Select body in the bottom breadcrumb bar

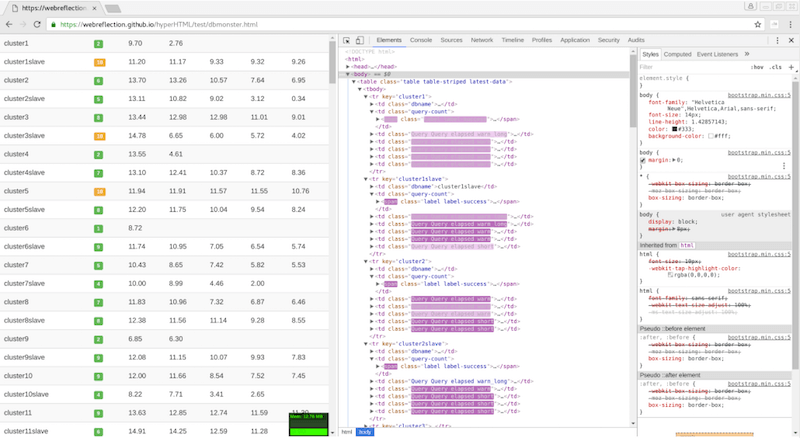[365, 432]
